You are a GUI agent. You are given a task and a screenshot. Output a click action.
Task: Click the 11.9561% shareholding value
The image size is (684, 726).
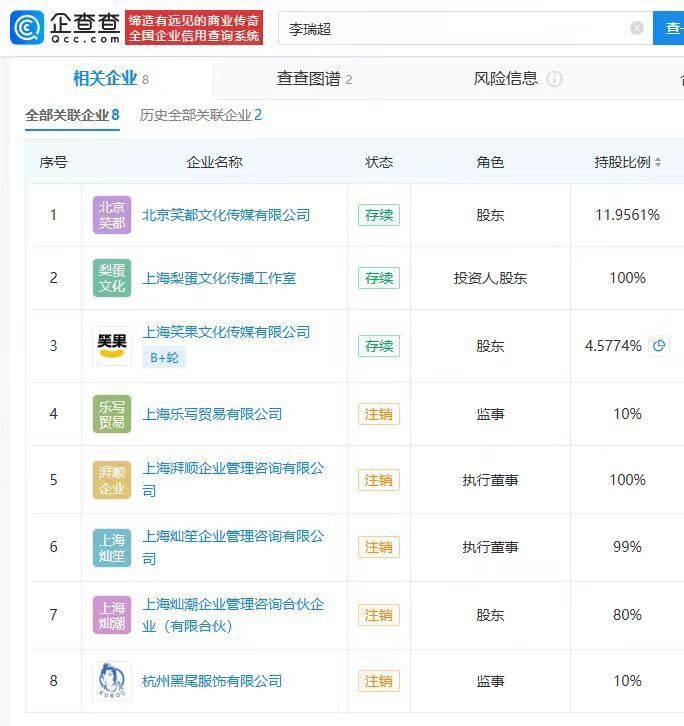628,215
